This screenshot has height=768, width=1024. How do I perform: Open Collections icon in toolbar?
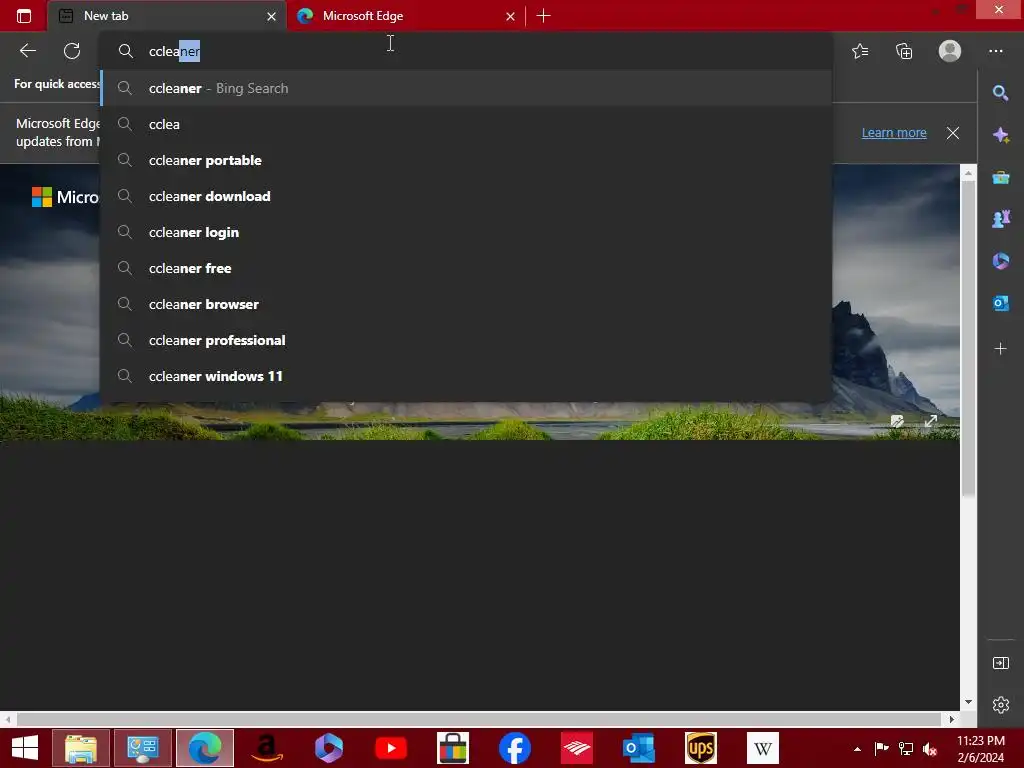coord(904,51)
